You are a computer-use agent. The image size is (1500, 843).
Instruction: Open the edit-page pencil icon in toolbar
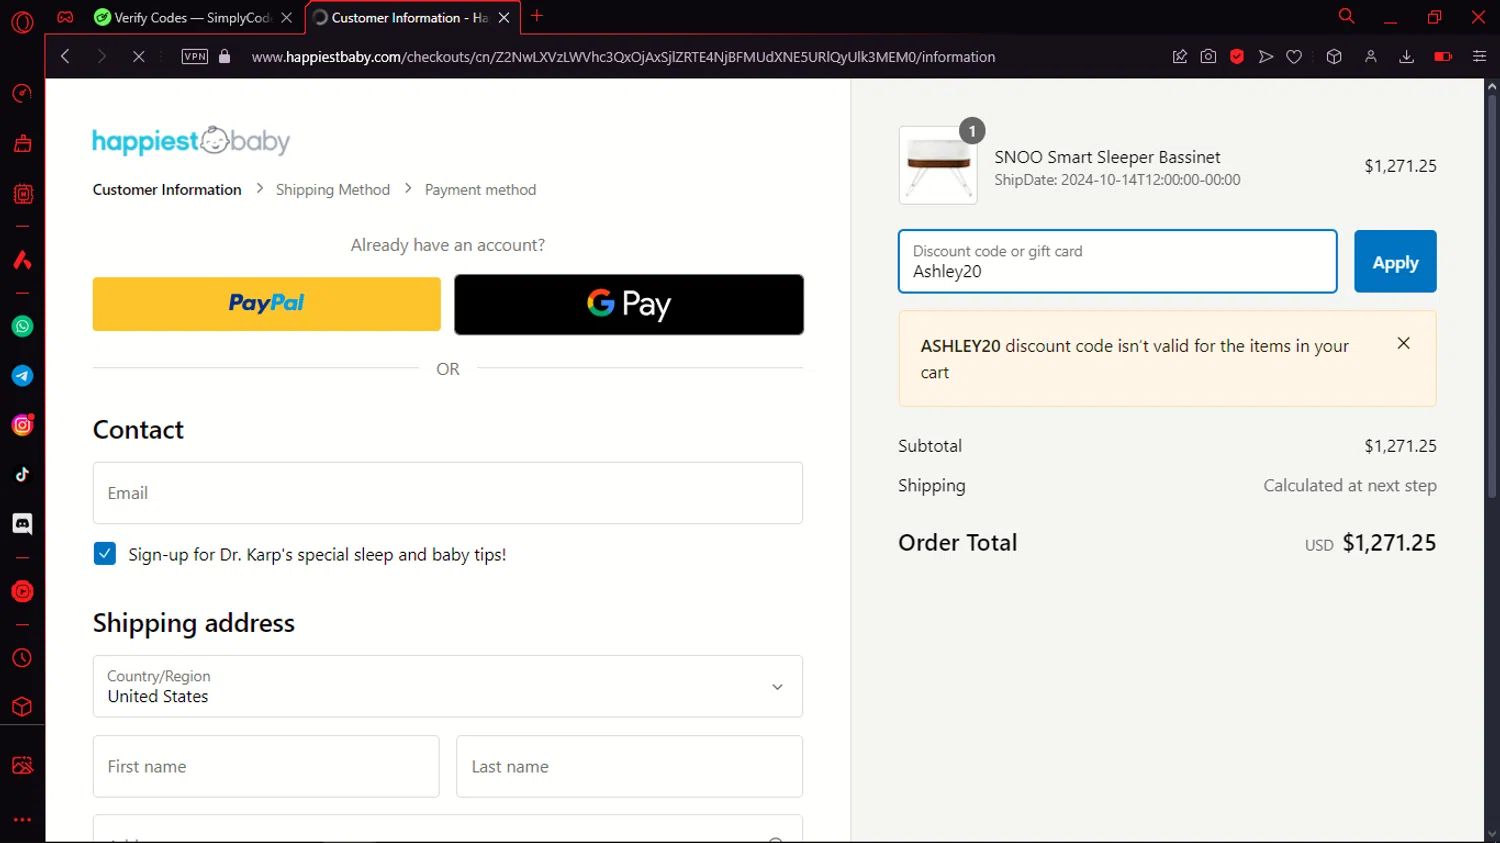pyautogui.click(x=1180, y=57)
